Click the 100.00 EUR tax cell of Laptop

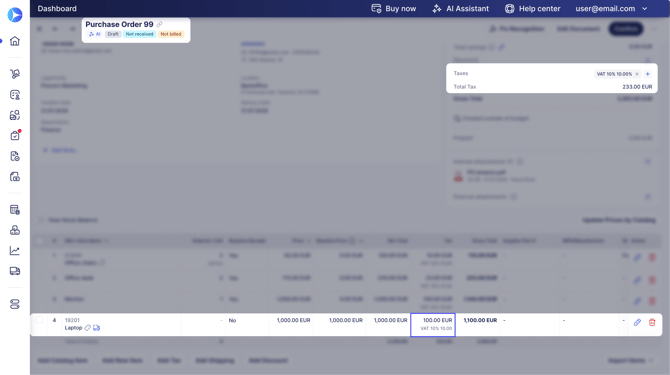(x=433, y=325)
